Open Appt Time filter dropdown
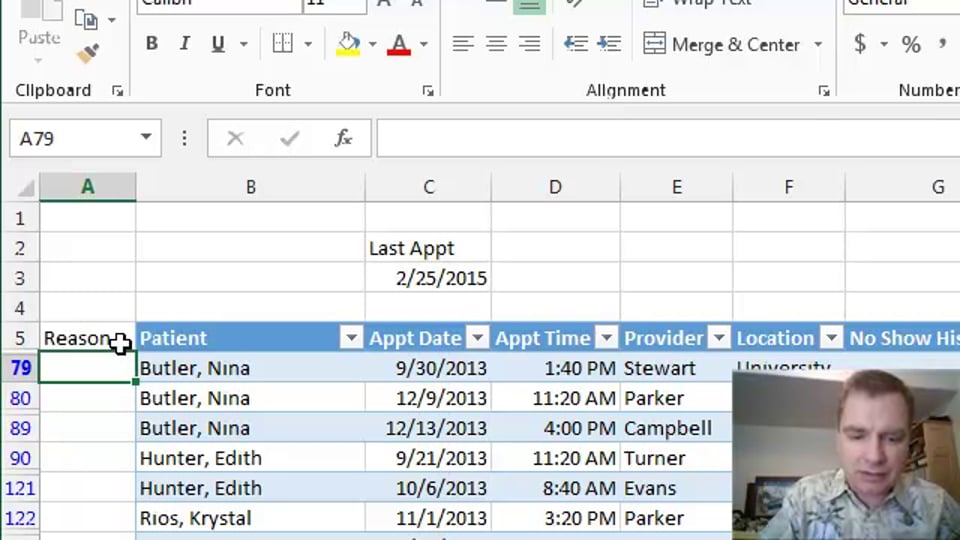Viewport: 960px width, 540px height. pos(607,337)
